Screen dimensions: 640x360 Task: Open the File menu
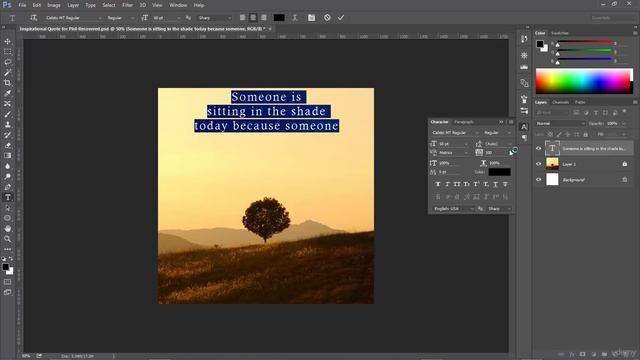(x=22, y=5)
